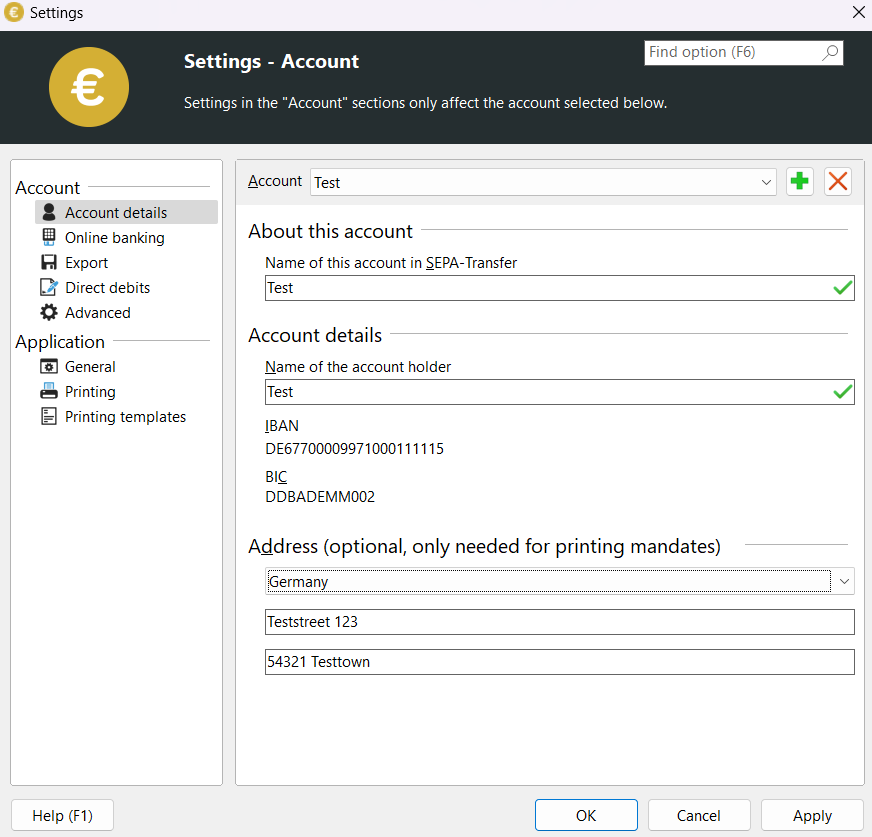This screenshot has width=872, height=837.
Task: Click the Online banking grid icon
Action: point(49,237)
